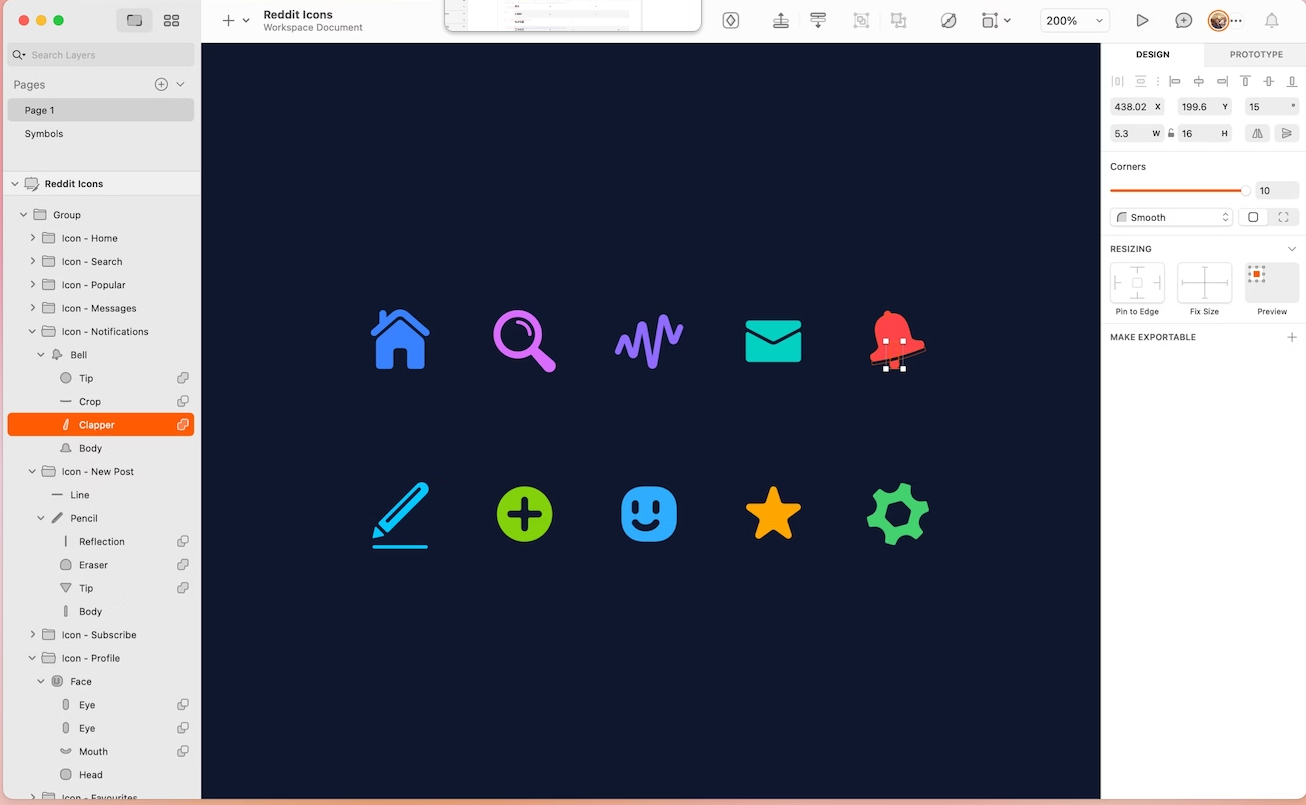Click the Backward (send backward) toolbar icon
1306x805 pixels.
(818, 20)
